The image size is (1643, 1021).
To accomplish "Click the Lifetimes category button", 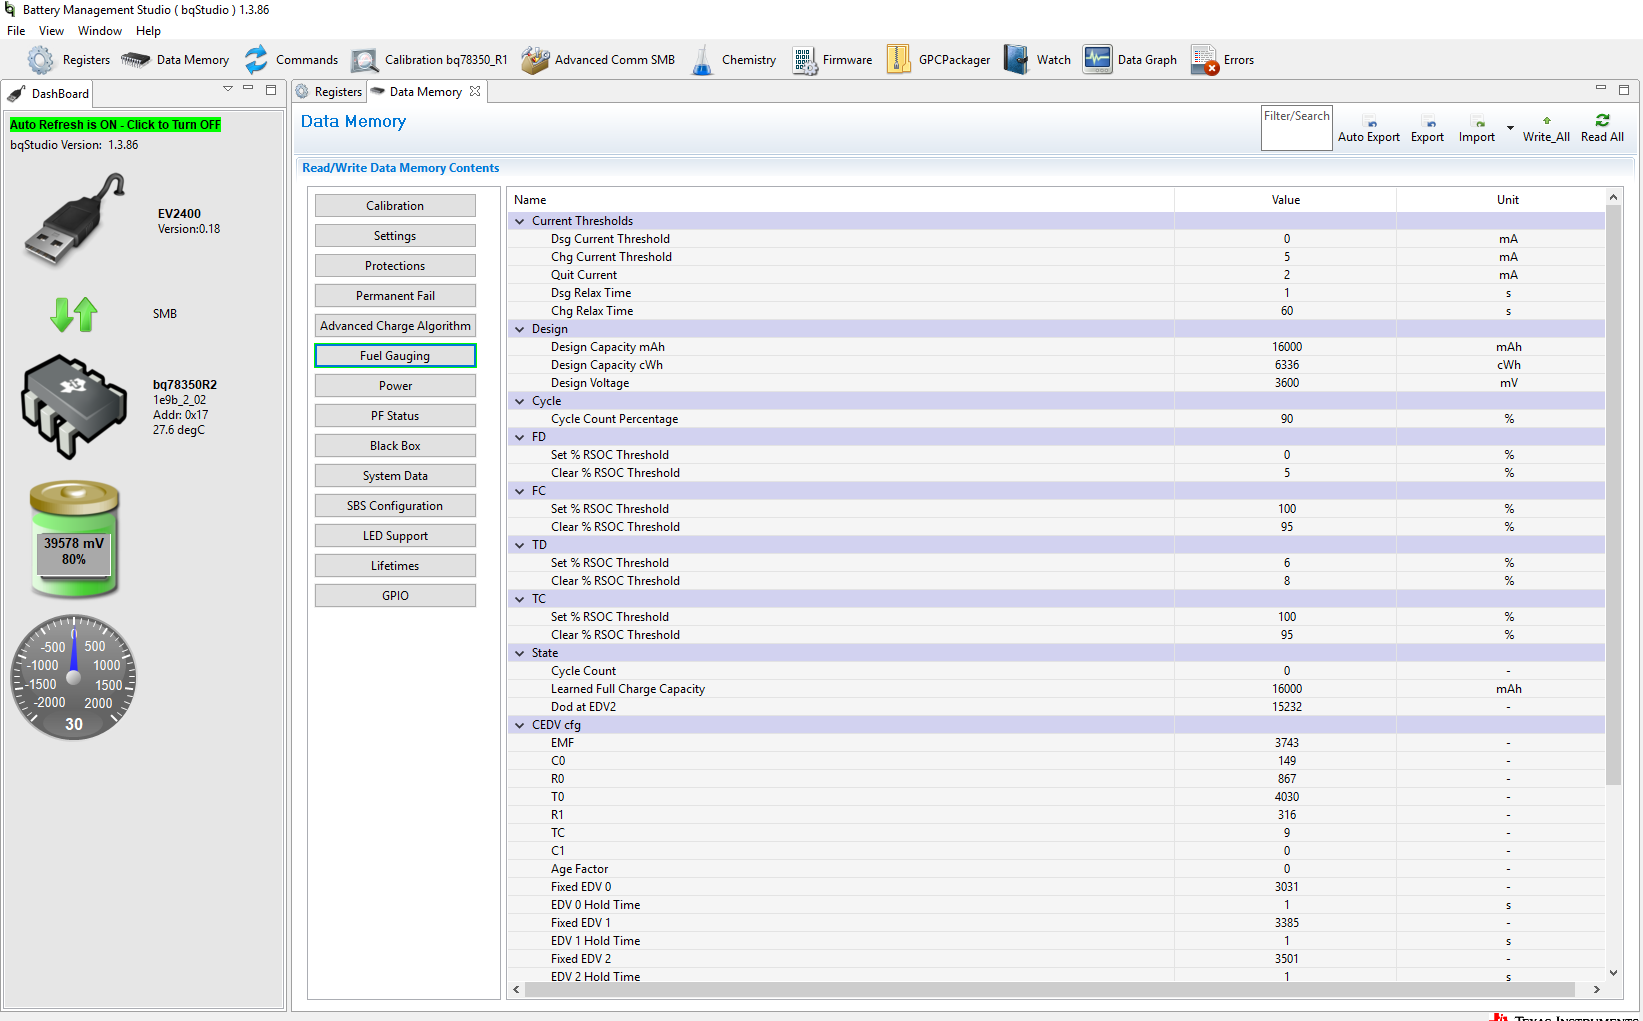I will coord(395,566).
